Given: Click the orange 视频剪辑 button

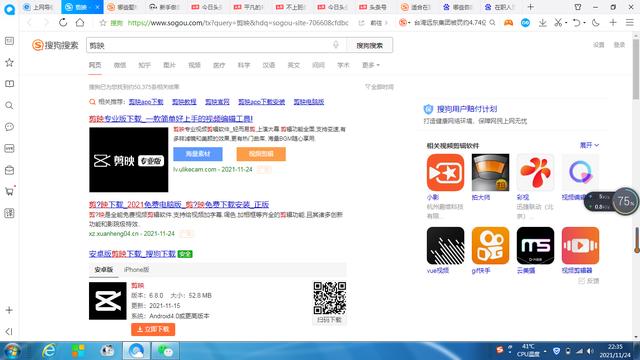Looking at the screenshot, I should tap(261, 154).
